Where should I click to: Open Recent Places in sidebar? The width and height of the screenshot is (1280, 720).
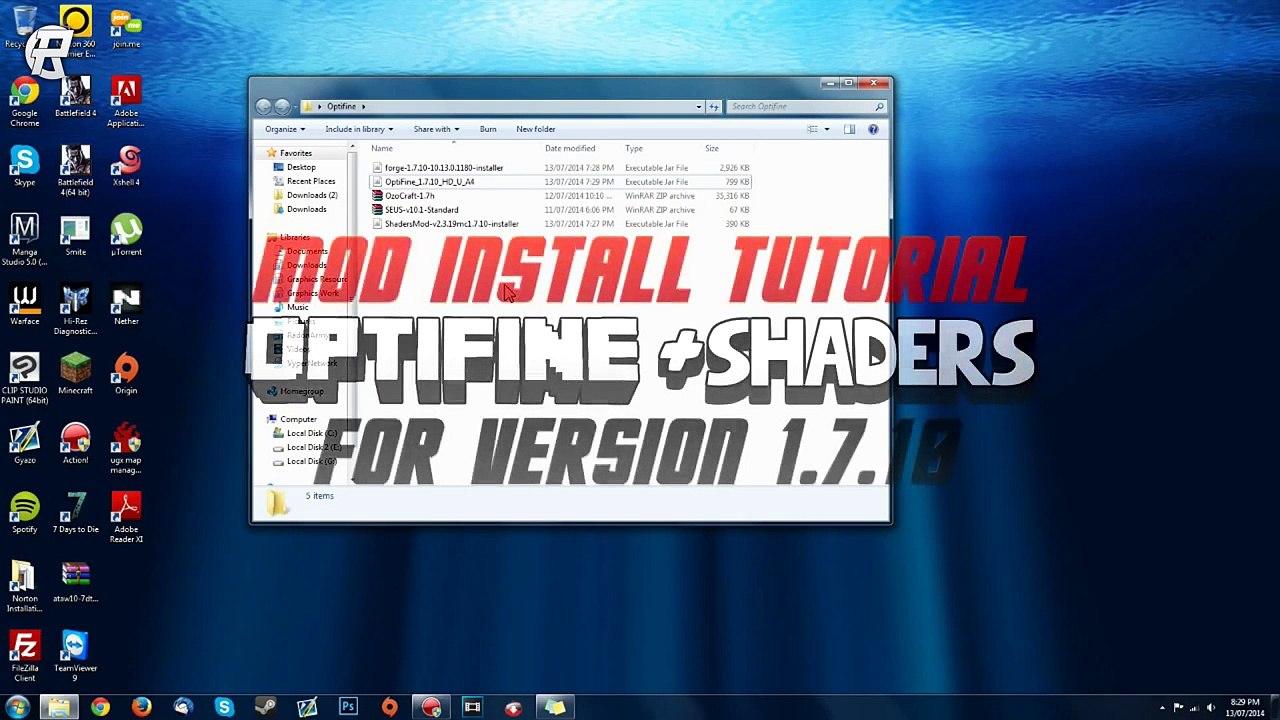coord(310,181)
